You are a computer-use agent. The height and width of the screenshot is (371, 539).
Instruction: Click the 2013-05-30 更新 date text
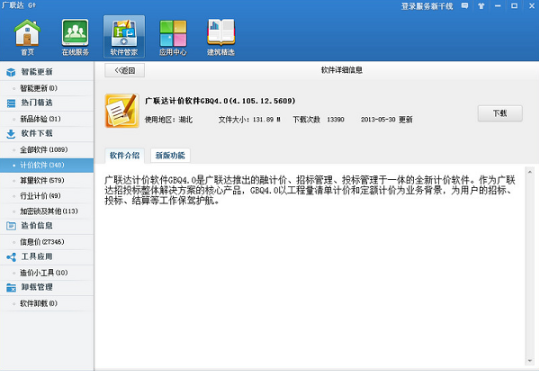(386, 120)
